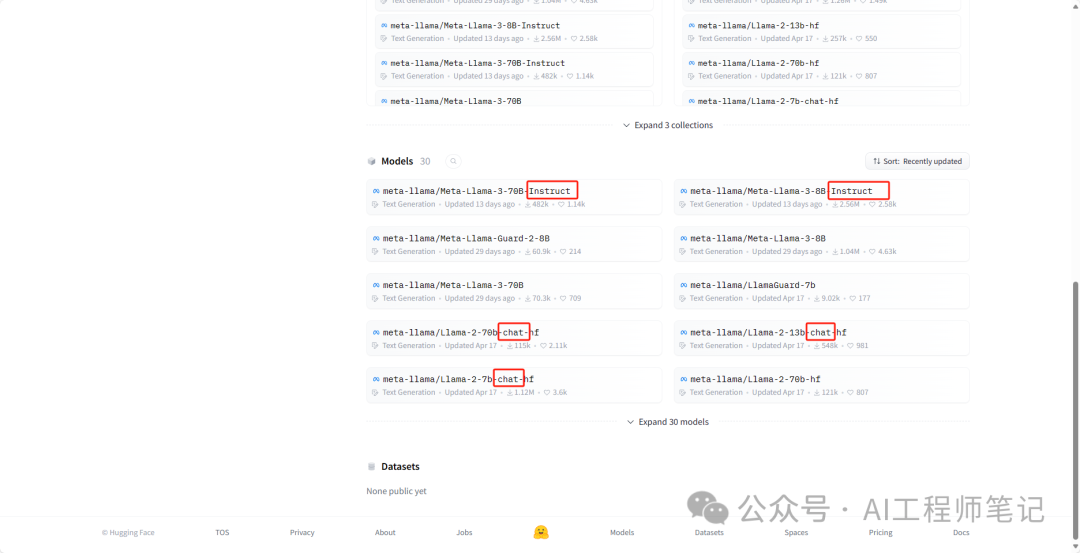Open the models search magnifier icon
This screenshot has height=553, width=1080.
tap(453, 161)
